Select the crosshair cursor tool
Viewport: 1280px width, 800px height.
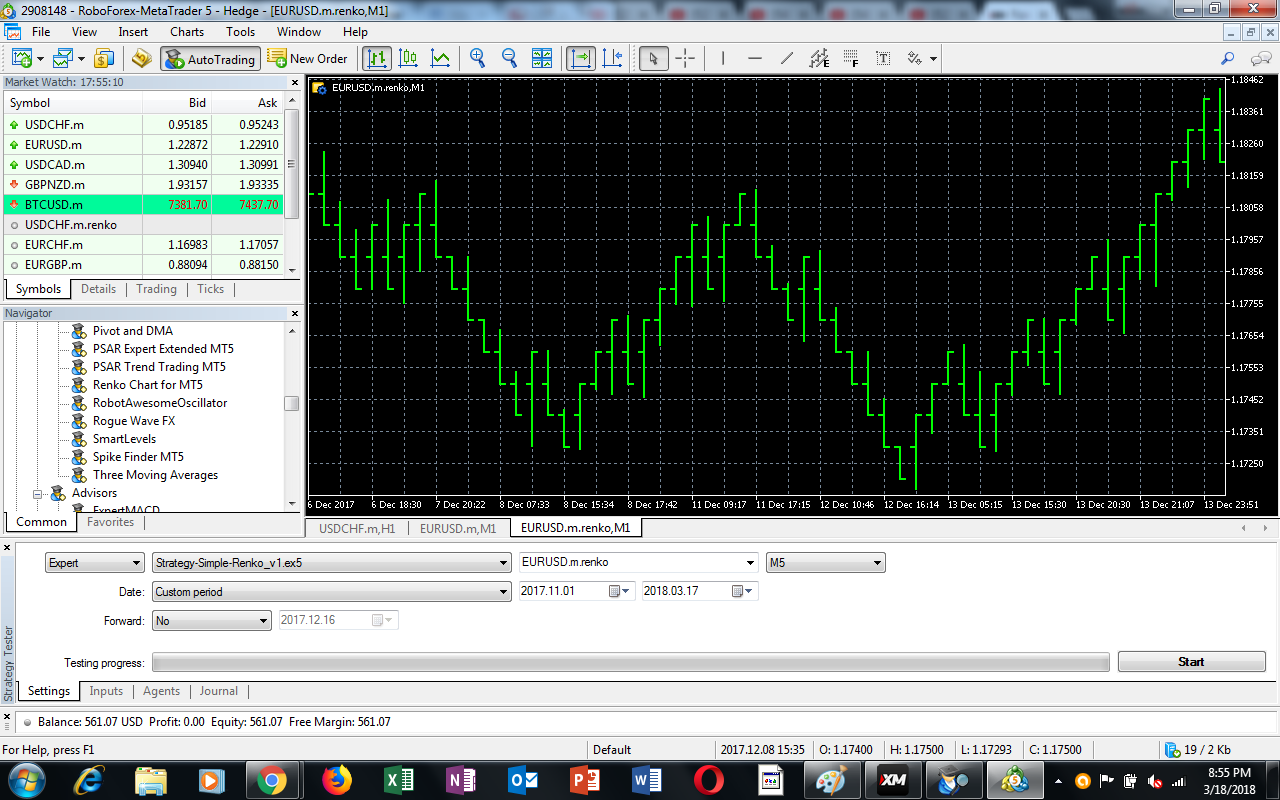(x=685, y=59)
